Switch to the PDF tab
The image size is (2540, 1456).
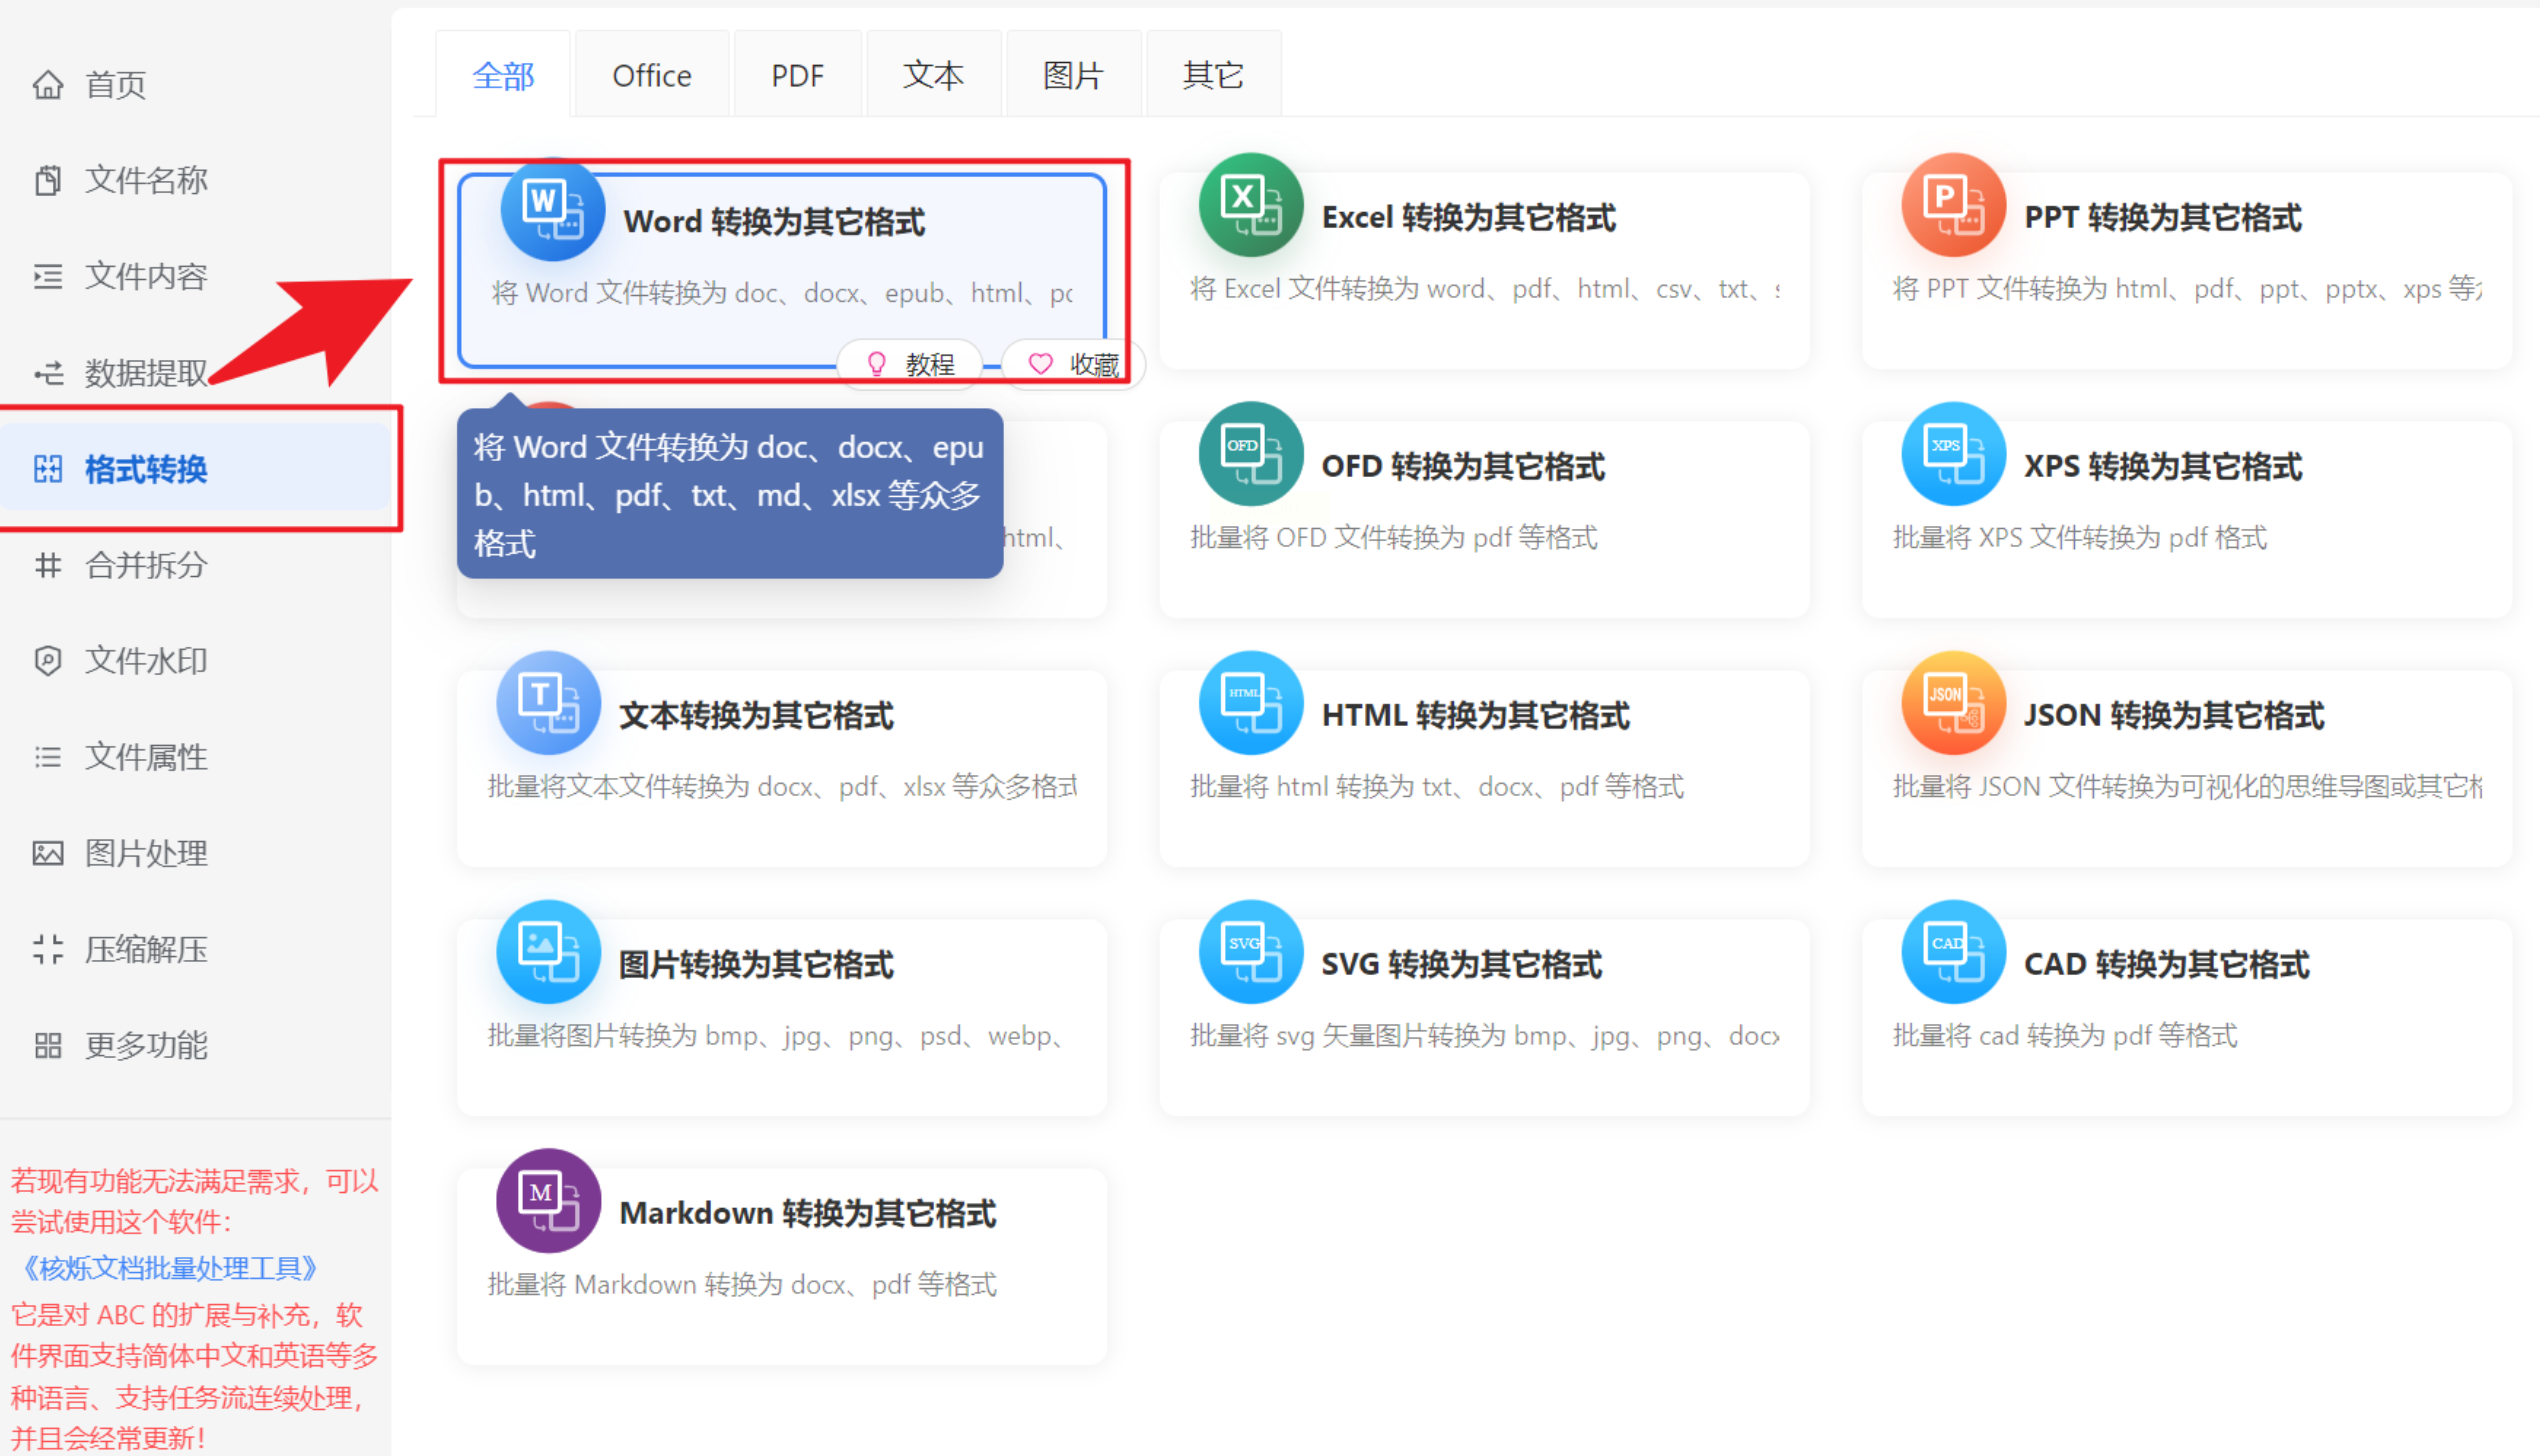[x=797, y=75]
